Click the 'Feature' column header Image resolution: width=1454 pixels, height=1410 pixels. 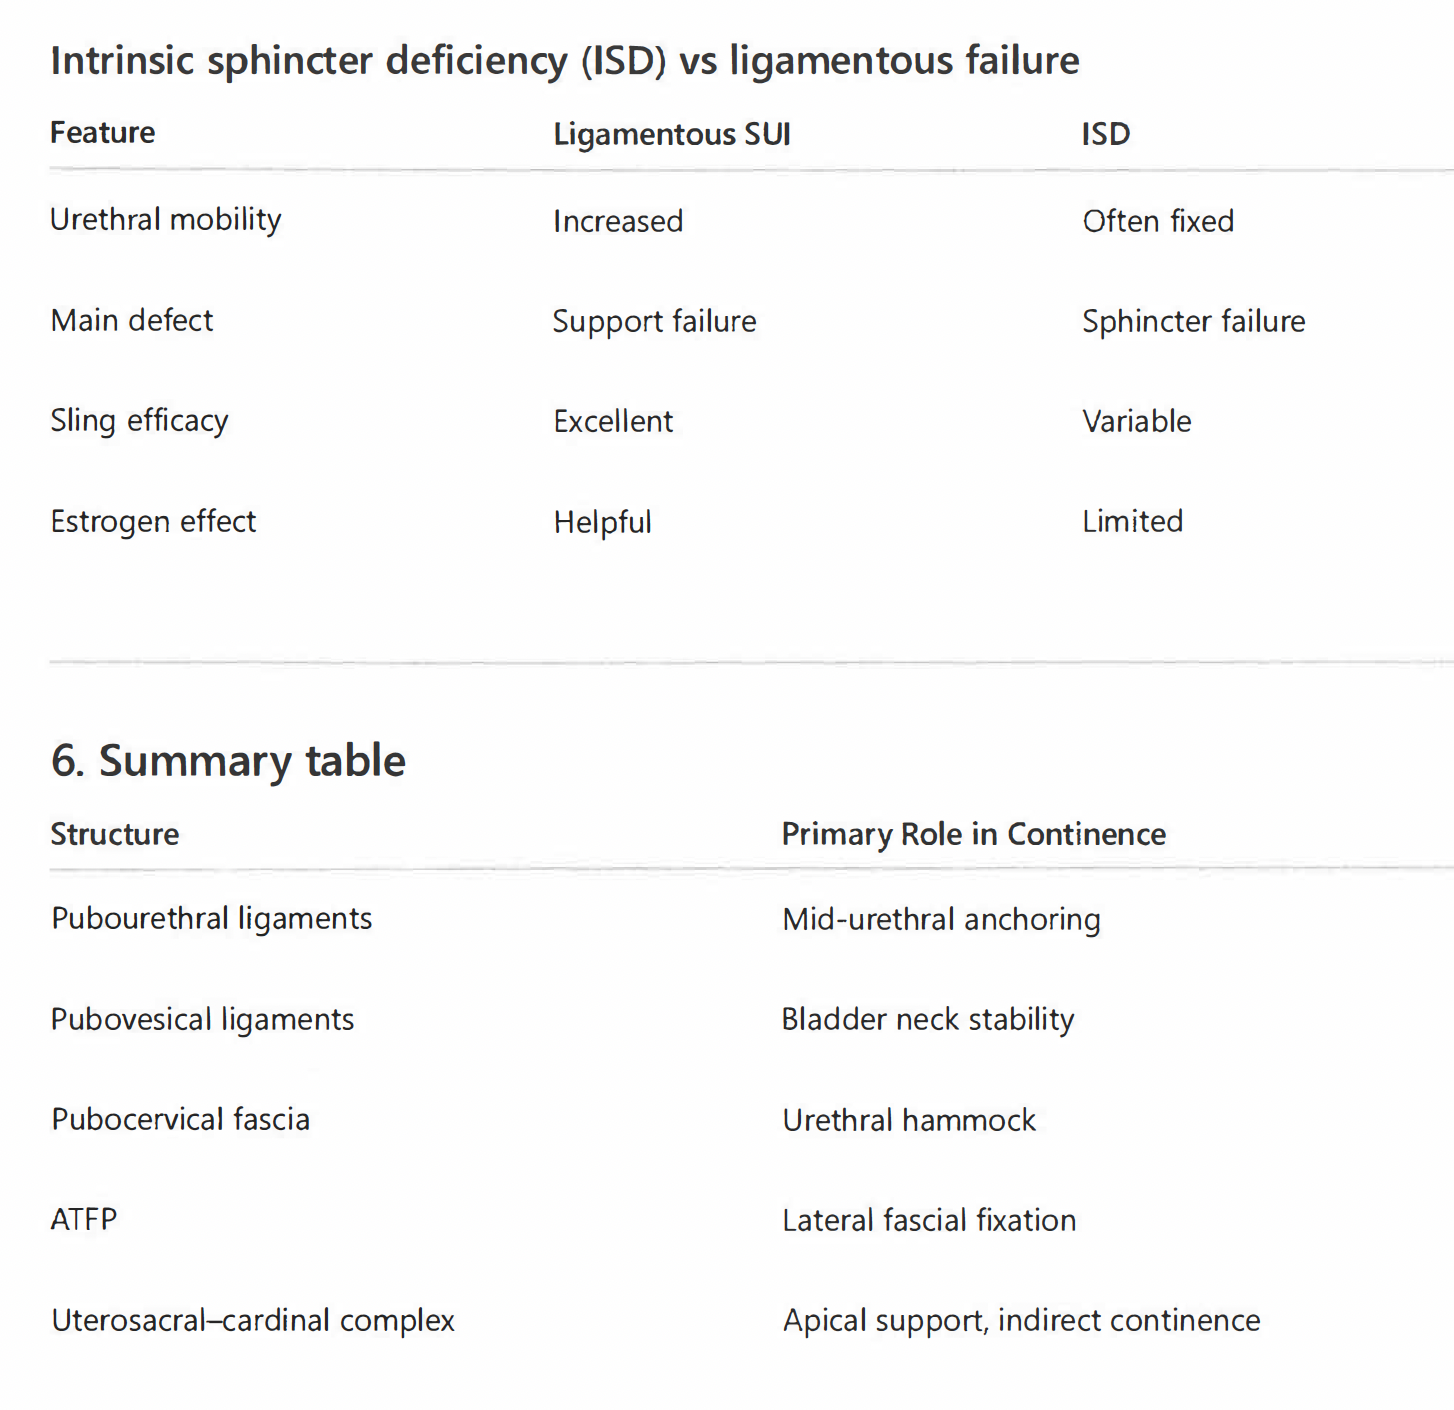tap(103, 133)
